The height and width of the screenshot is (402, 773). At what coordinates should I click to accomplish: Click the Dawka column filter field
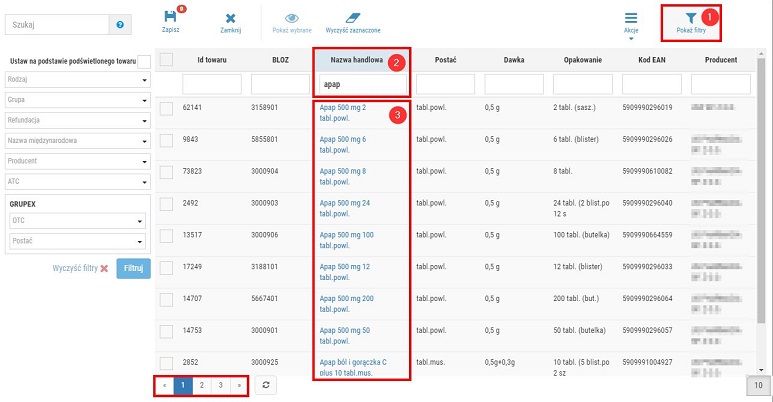(x=514, y=84)
